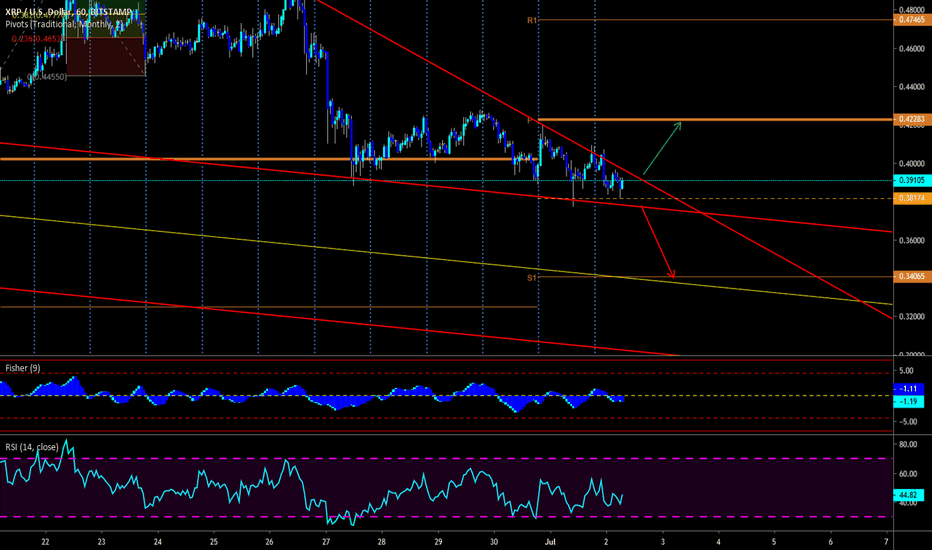Click date 29 on time axis
This screenshot has width=932, height=550.
(438, 542)
